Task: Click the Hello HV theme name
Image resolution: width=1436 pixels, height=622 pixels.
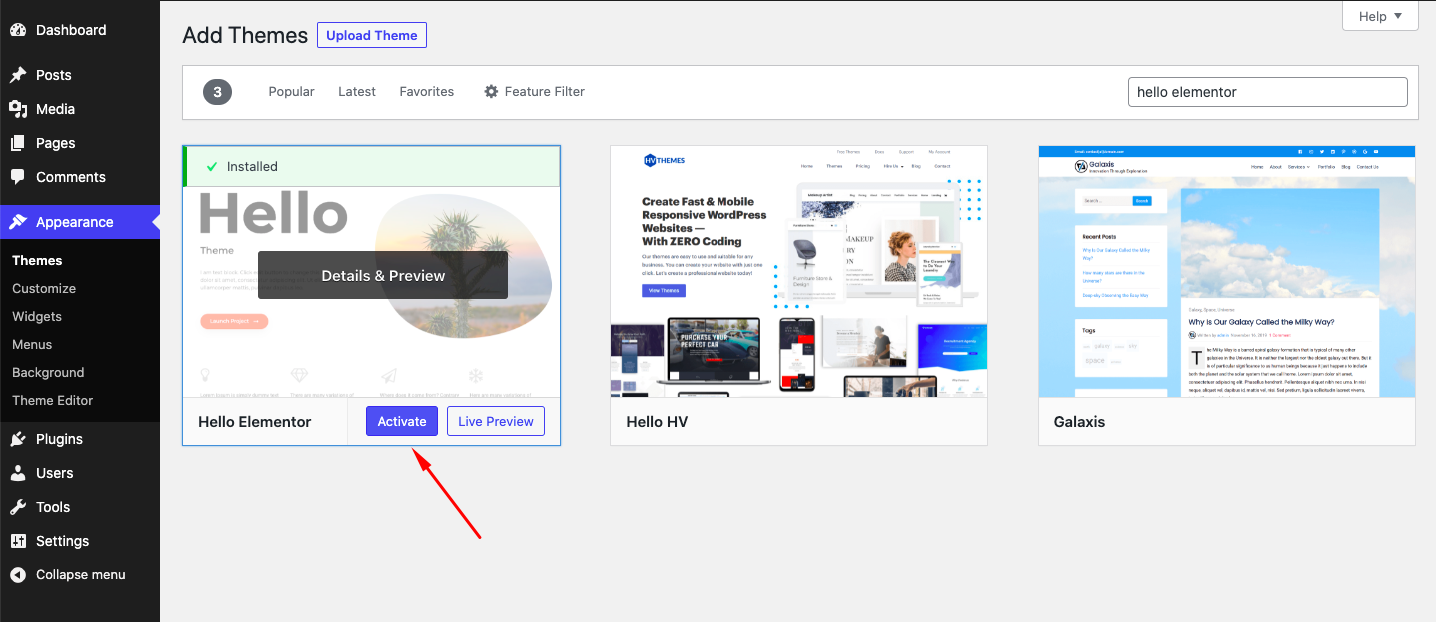Action: coord(657,422)
